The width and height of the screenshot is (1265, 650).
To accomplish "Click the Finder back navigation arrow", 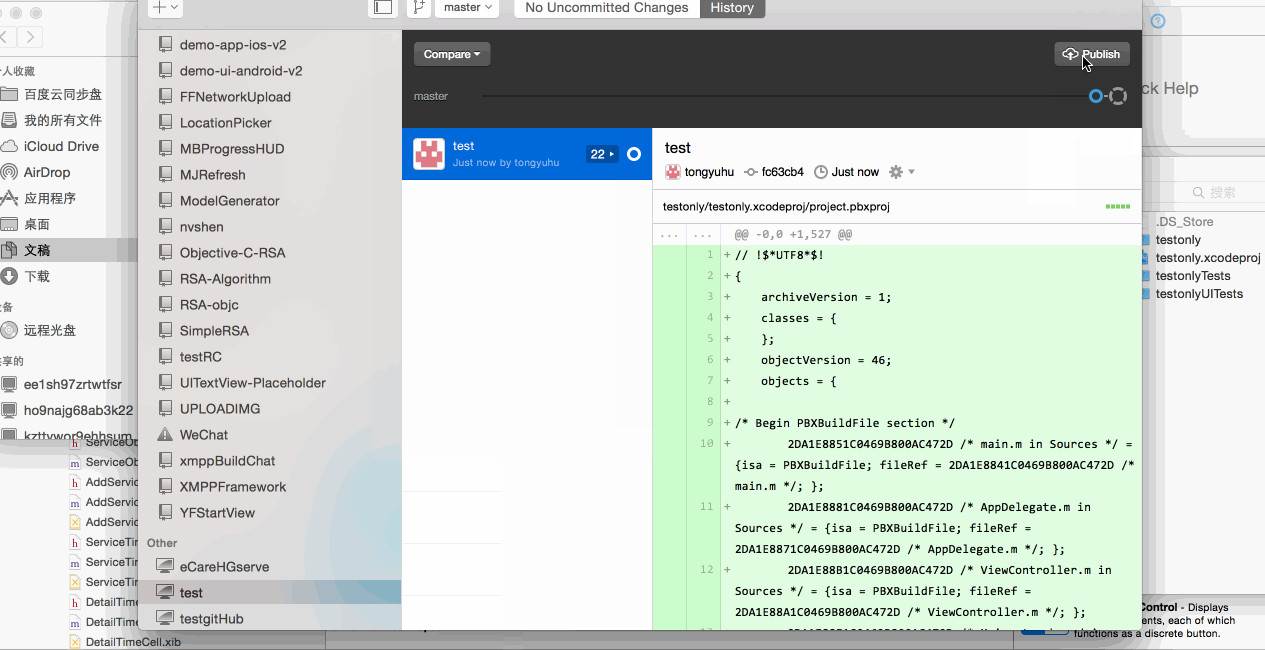I will click(x=4, y=37).
